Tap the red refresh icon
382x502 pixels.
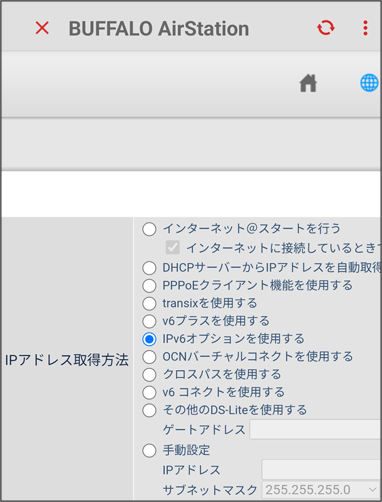326,28
